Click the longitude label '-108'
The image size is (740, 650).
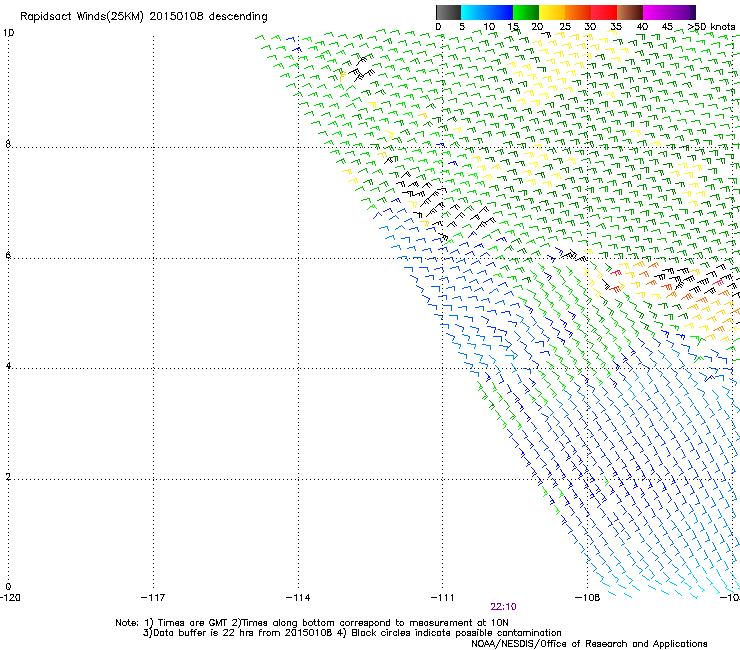pyautogui.click(x=588, y=598)
